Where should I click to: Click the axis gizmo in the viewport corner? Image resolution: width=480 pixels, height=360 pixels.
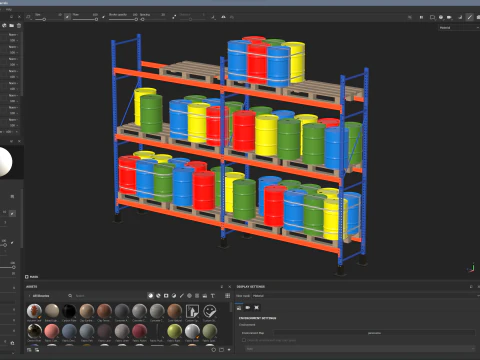click(471, 268)
